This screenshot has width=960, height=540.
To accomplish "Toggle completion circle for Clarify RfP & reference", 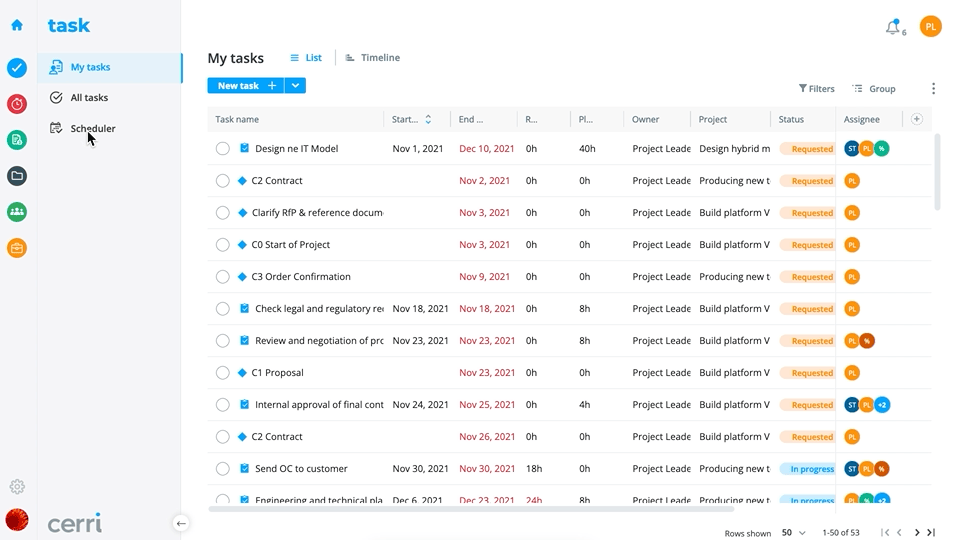I will [x=223, y=212].
